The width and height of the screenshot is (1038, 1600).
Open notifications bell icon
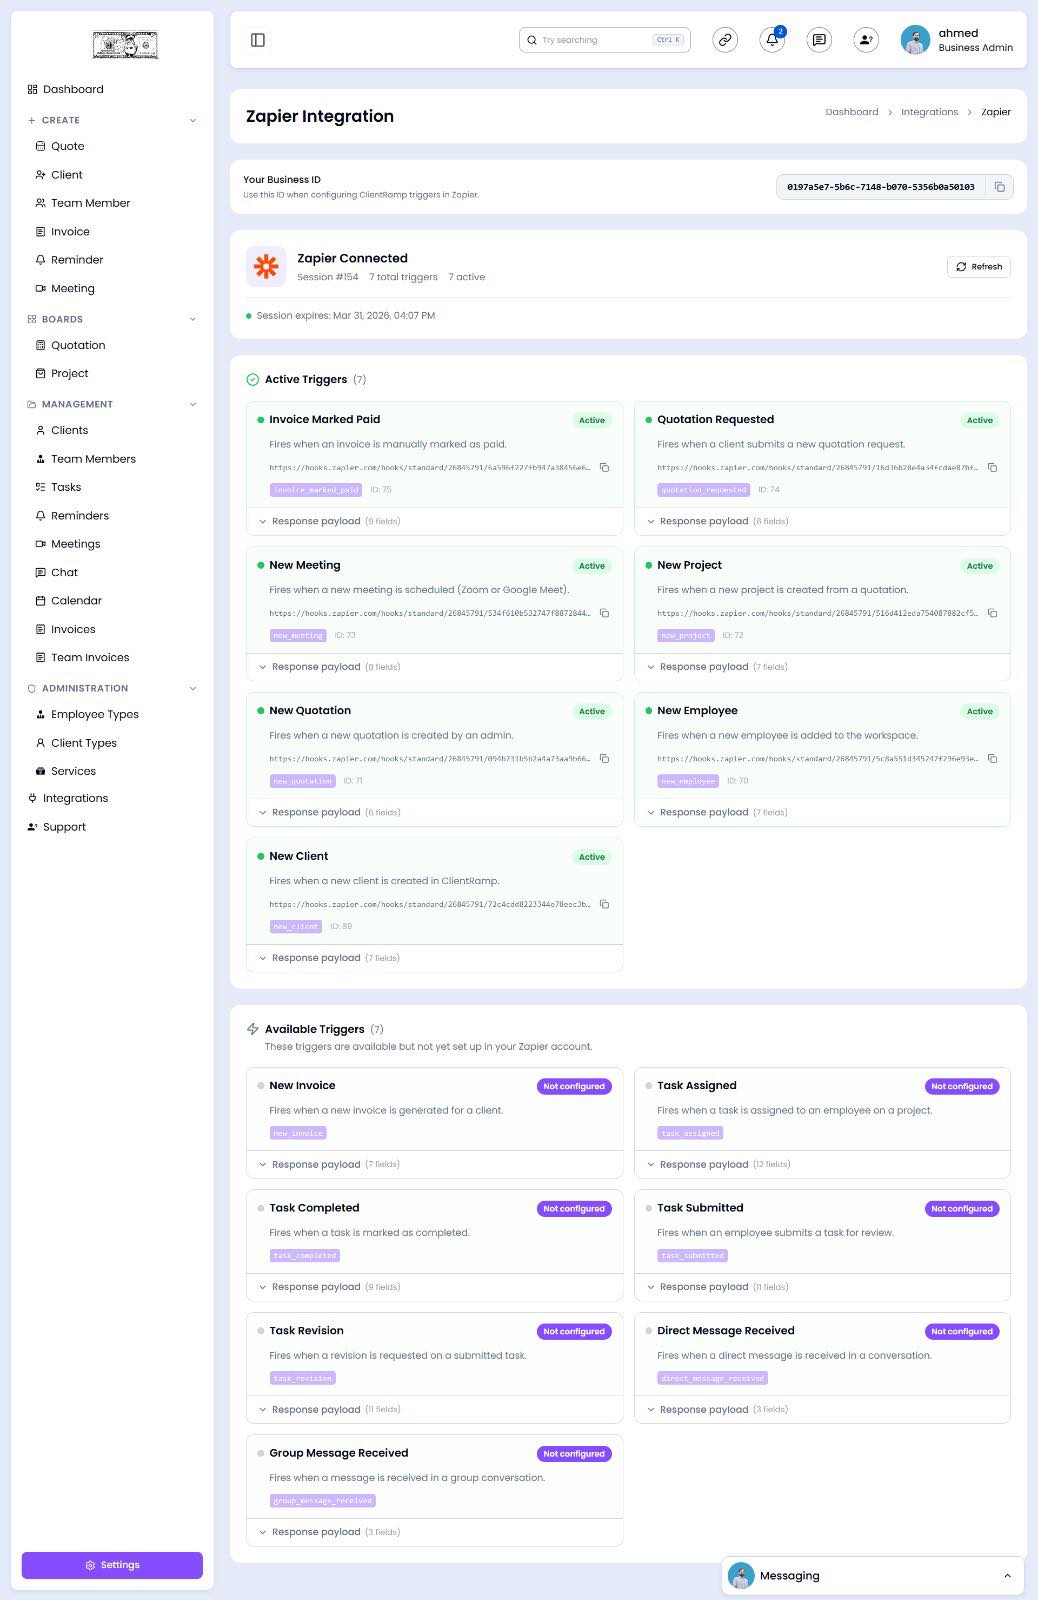point(772,40)
